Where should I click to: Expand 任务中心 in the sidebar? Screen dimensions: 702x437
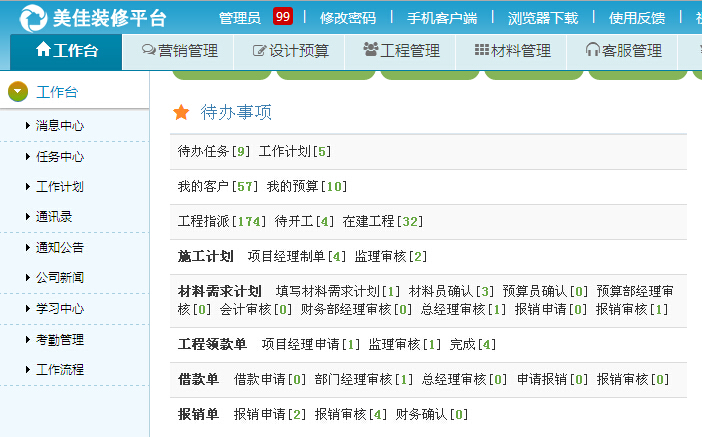[59, 156]
